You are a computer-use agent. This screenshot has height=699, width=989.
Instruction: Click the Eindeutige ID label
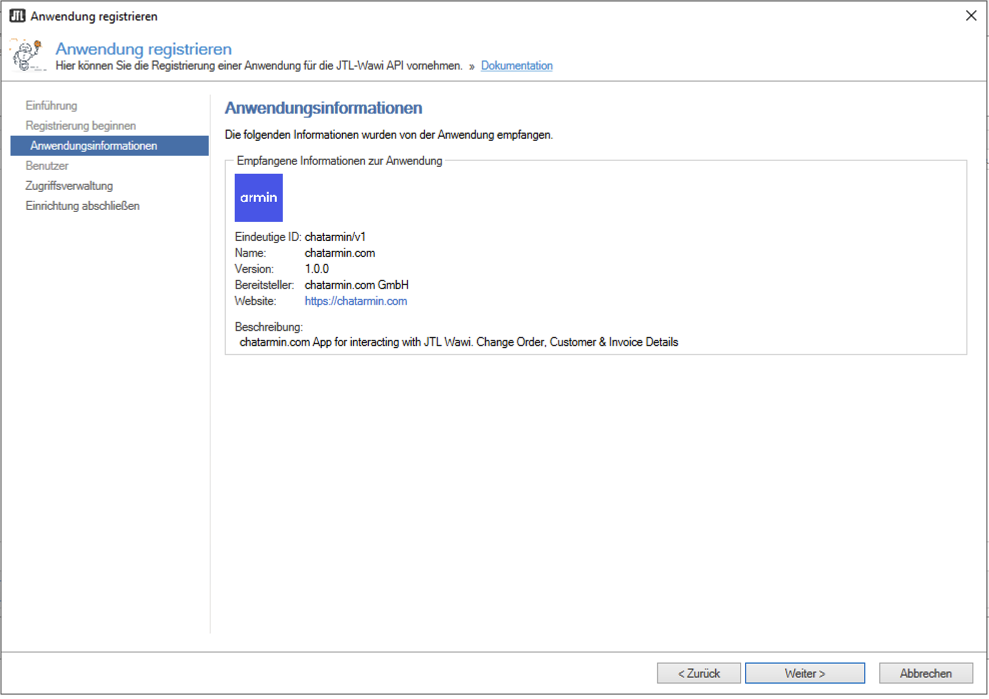click(268, 237)
